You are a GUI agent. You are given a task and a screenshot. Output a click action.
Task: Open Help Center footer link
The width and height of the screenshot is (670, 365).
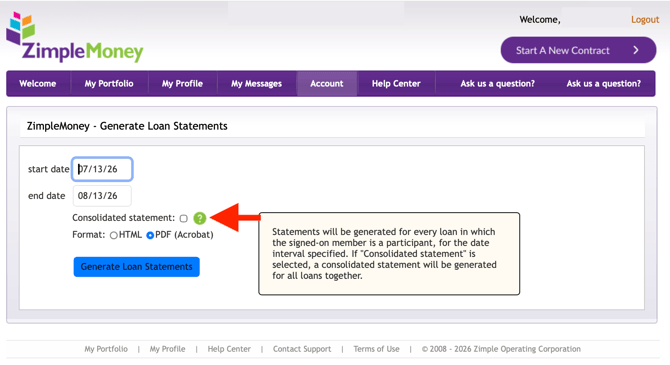(229, 349)
